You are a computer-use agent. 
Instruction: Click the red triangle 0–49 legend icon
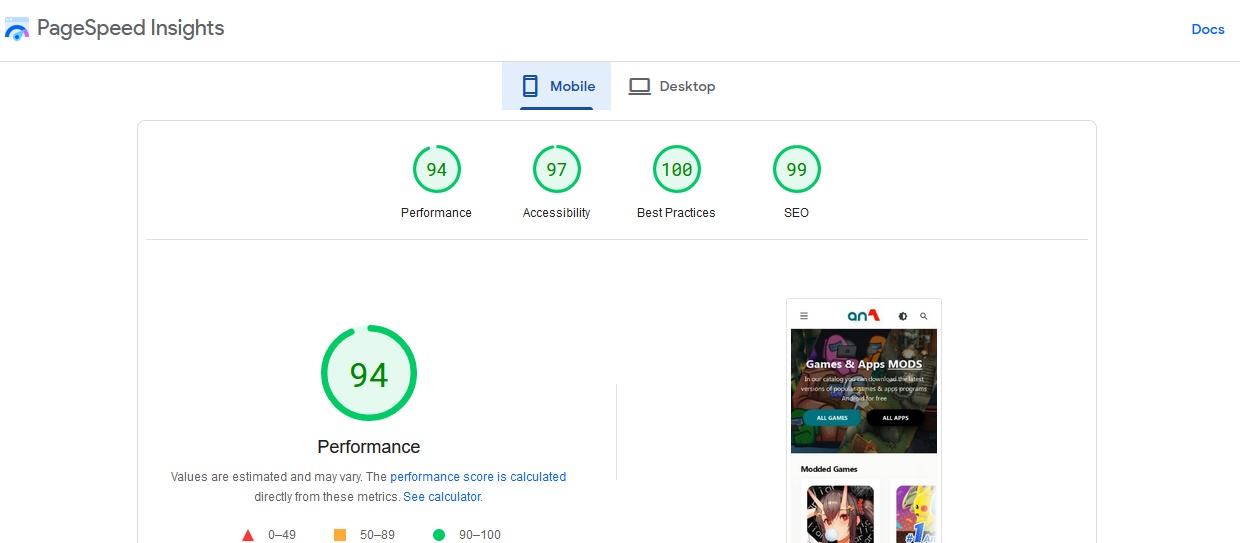(248, 535)
